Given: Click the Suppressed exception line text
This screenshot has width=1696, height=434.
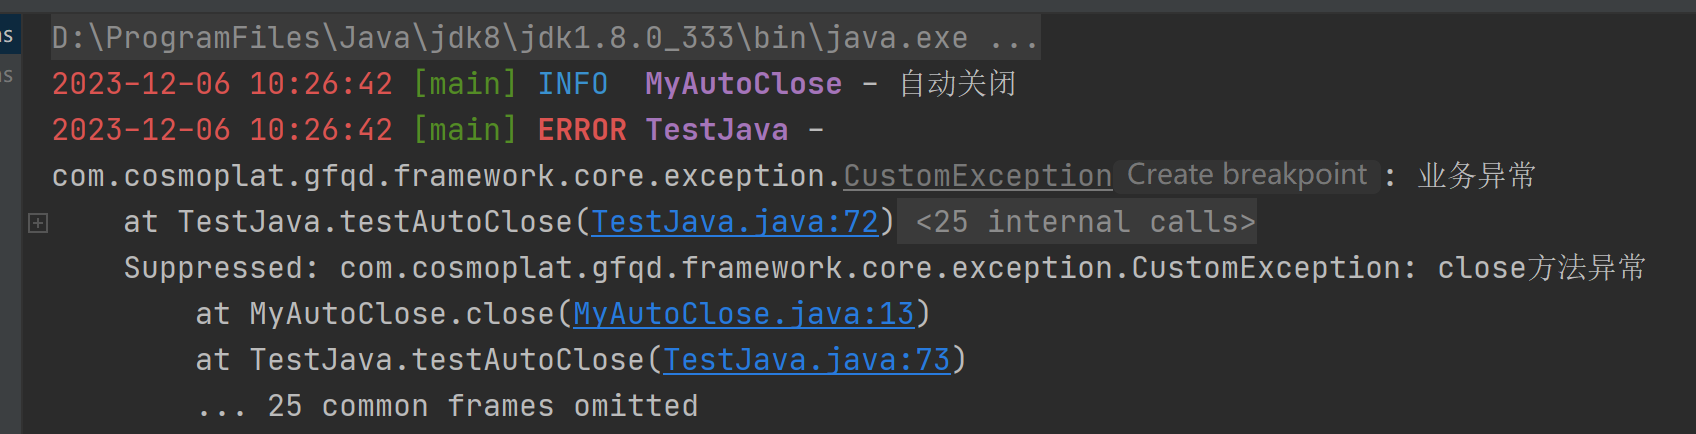Looking at the screenshot, I should click(x=884, y=268).
